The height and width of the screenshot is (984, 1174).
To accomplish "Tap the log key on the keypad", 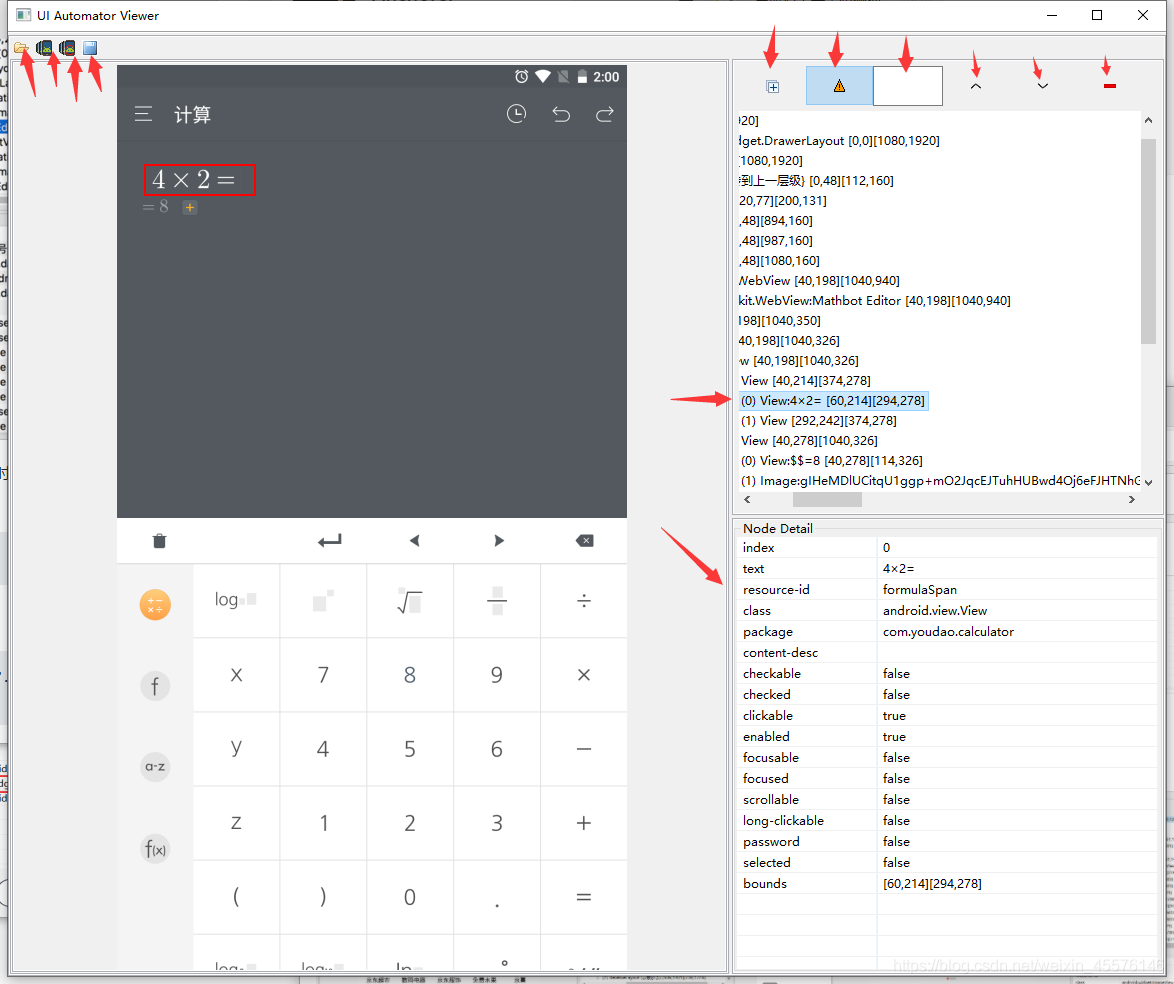I will [x=237, y=601].
